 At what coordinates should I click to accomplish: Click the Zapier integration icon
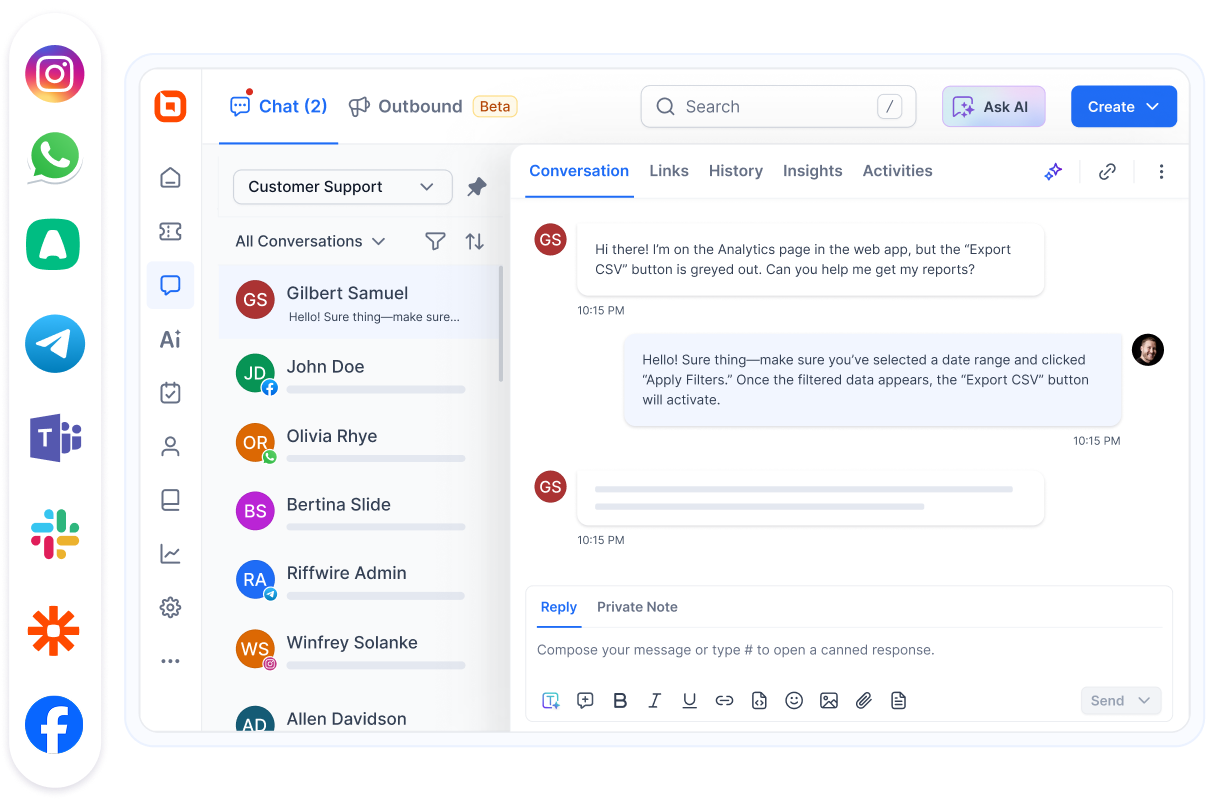[x=54, y=629]
